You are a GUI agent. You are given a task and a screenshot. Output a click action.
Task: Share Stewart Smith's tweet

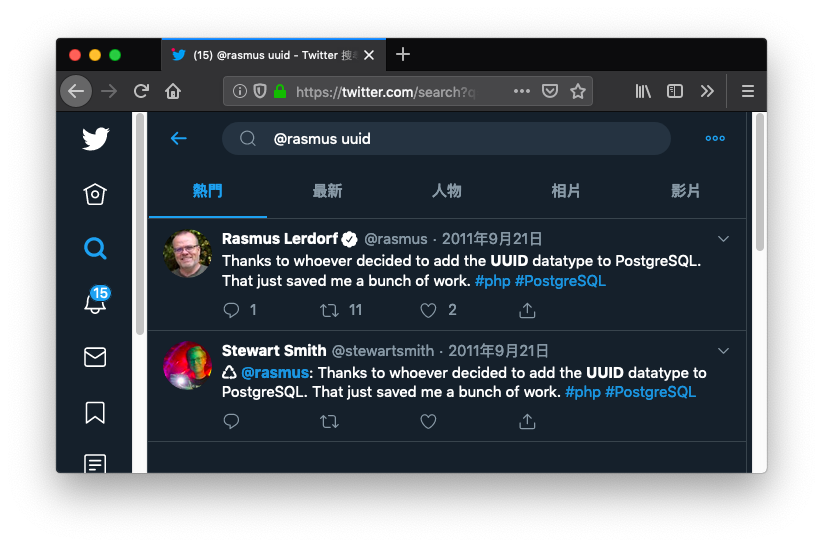pos(527,422)
